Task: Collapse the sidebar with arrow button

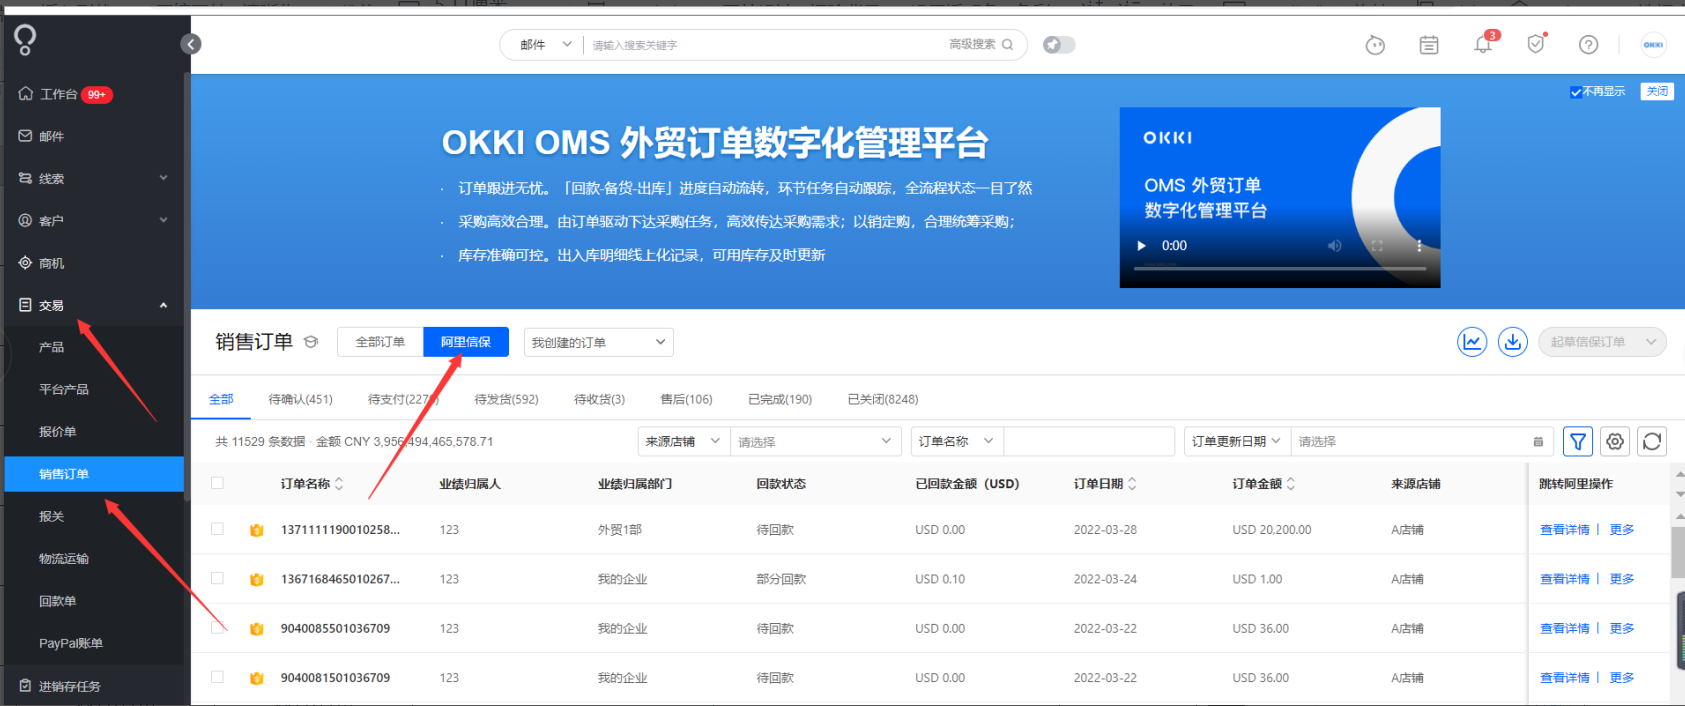Action: (191, 44)
